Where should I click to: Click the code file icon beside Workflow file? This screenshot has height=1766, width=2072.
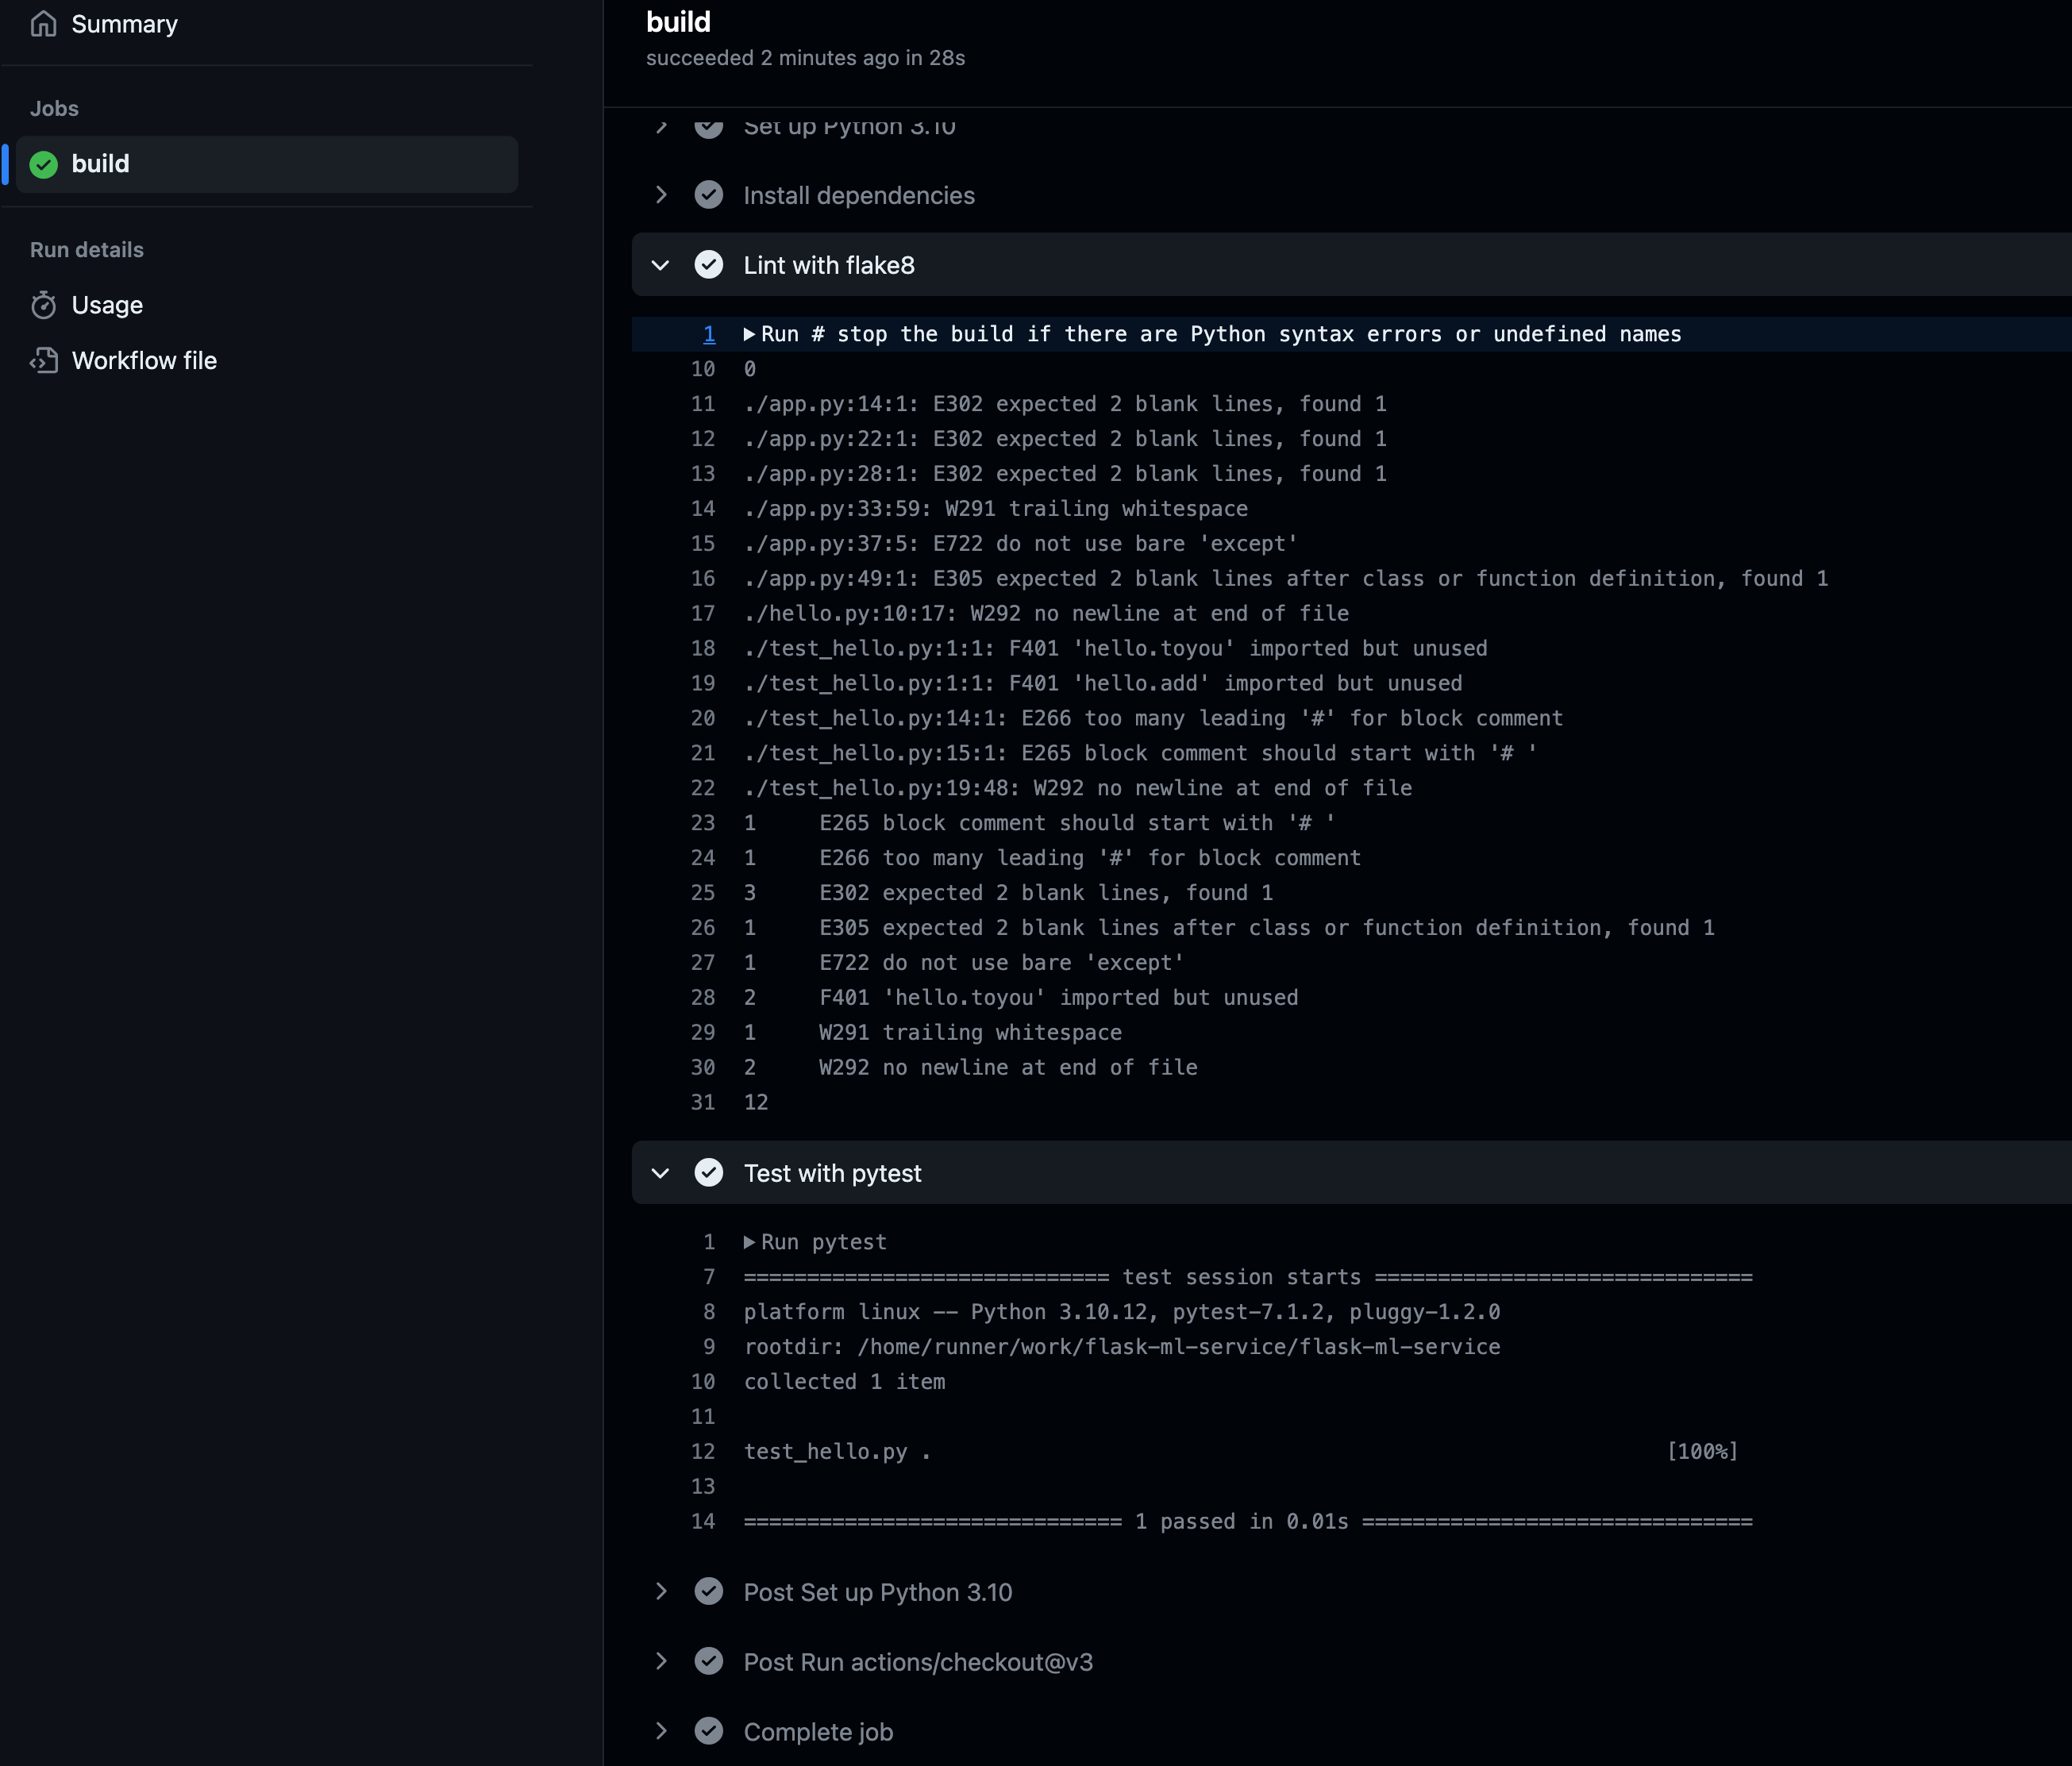coord(45,361)
